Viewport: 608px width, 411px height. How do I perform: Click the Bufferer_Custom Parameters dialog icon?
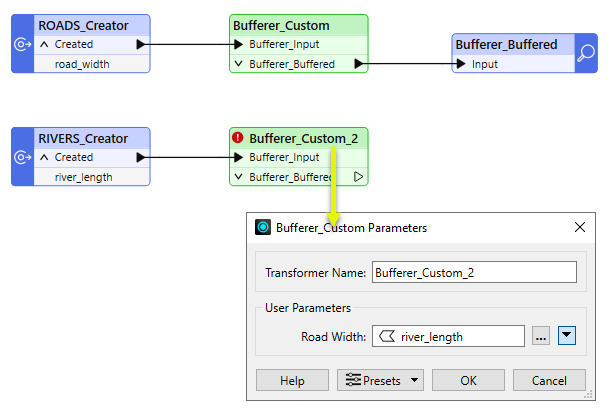point(263,227)
